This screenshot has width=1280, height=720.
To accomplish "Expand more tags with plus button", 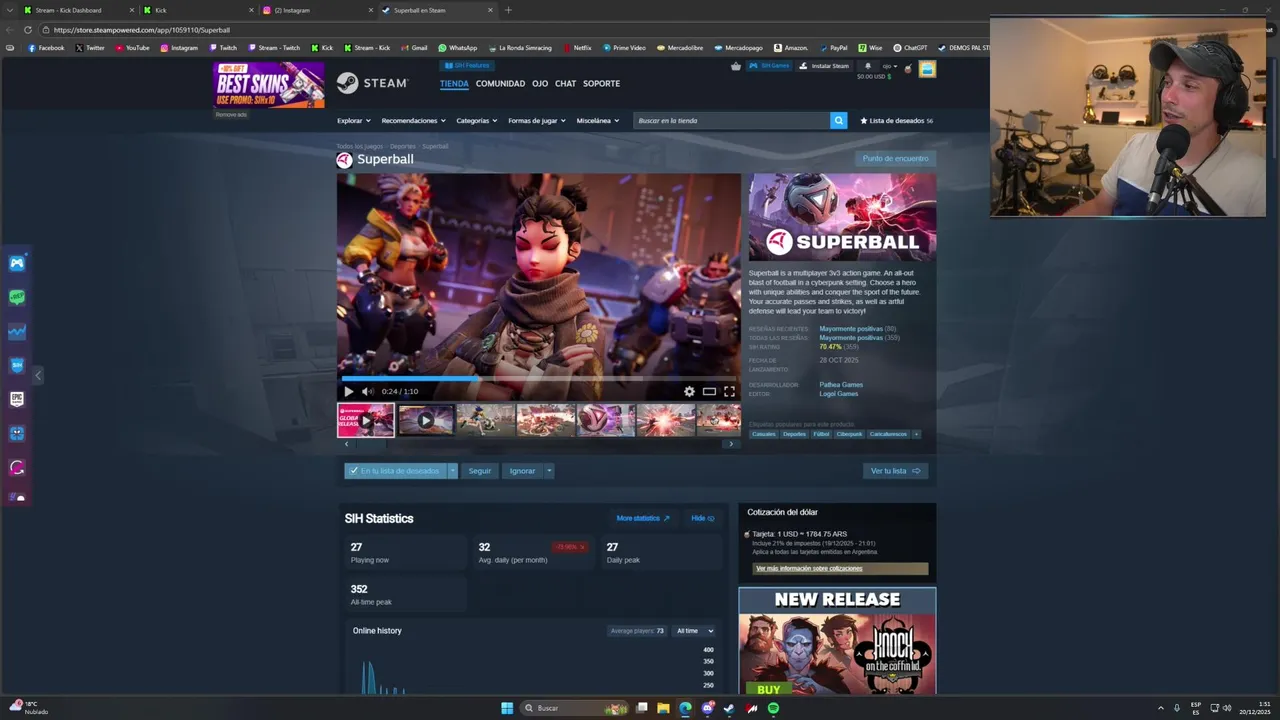I will 916,434.
